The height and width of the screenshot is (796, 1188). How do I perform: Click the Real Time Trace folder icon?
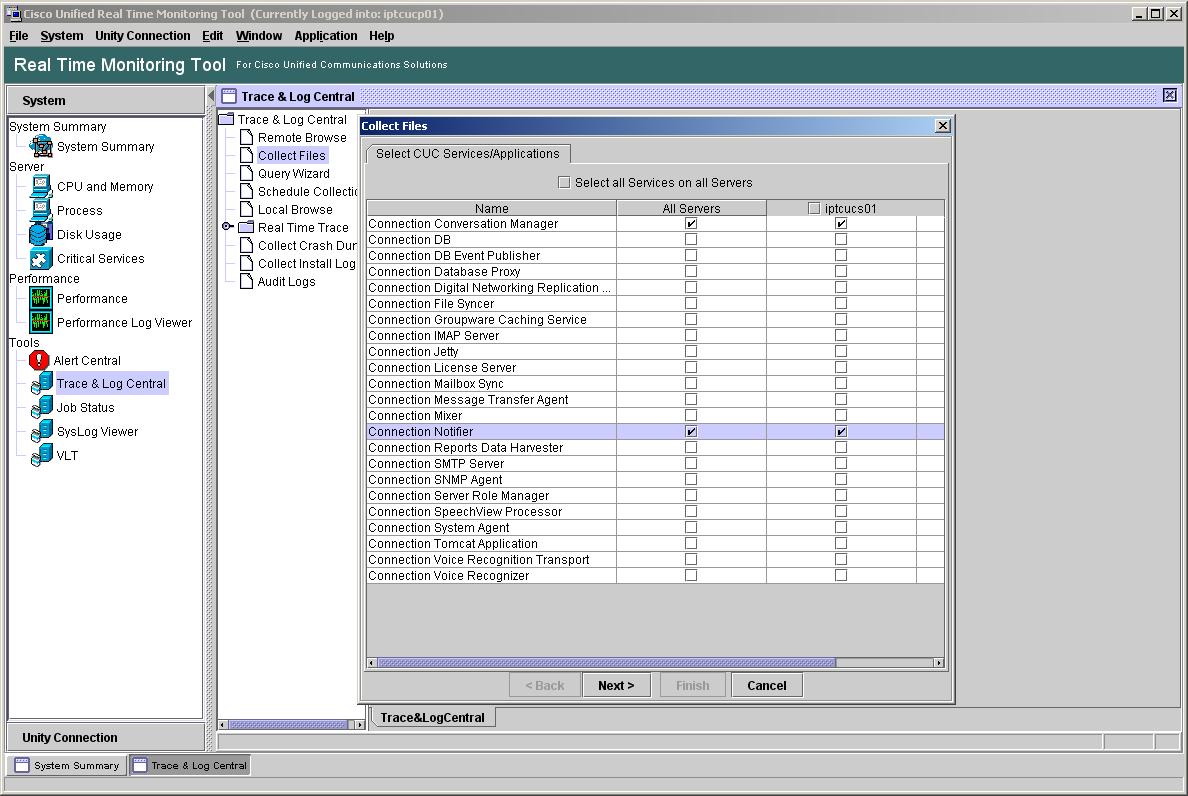(x=246, y=227)
